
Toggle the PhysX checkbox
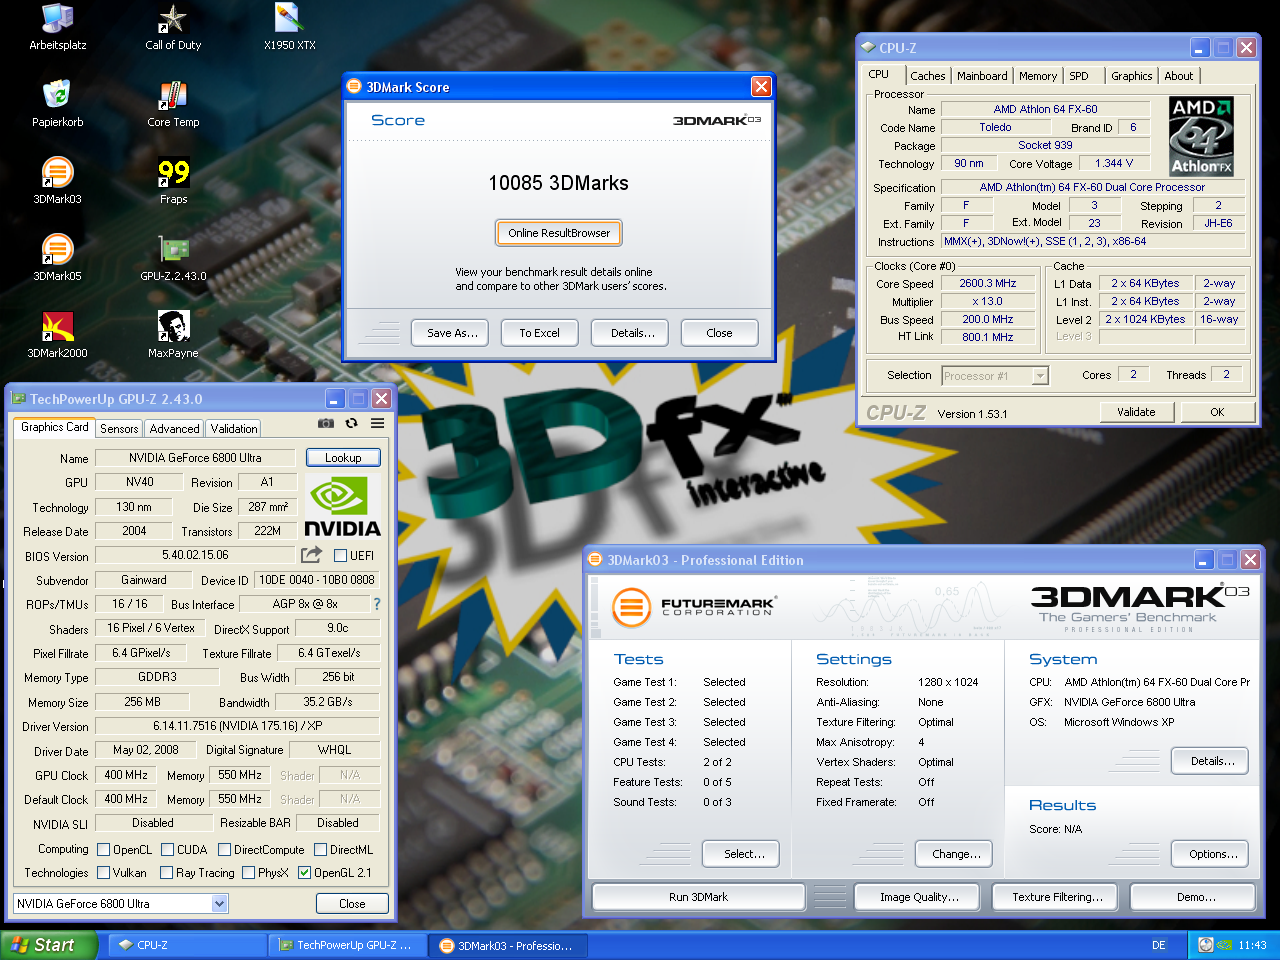(x=248, y=873)
